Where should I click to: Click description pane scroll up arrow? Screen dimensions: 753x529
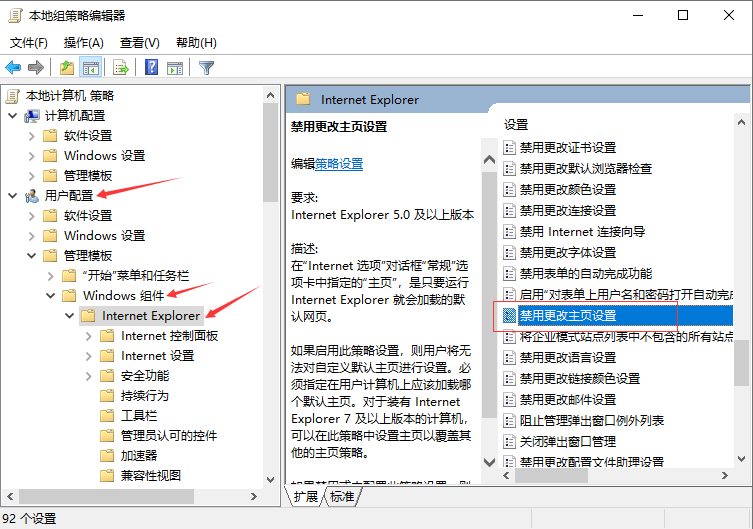pos(489,160)
